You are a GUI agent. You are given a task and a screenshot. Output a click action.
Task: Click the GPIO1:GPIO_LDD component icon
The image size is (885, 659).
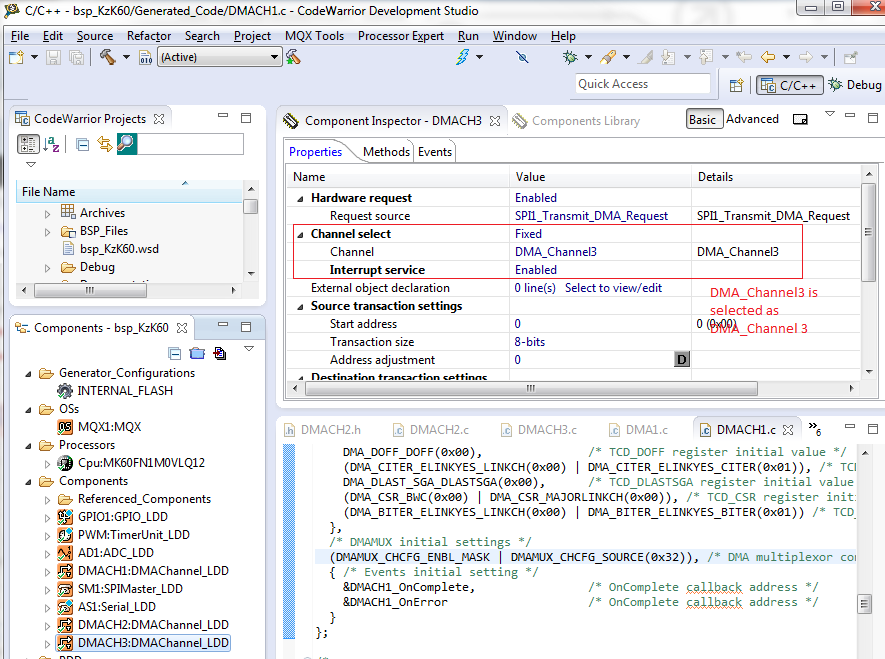[x=65, y=517]
